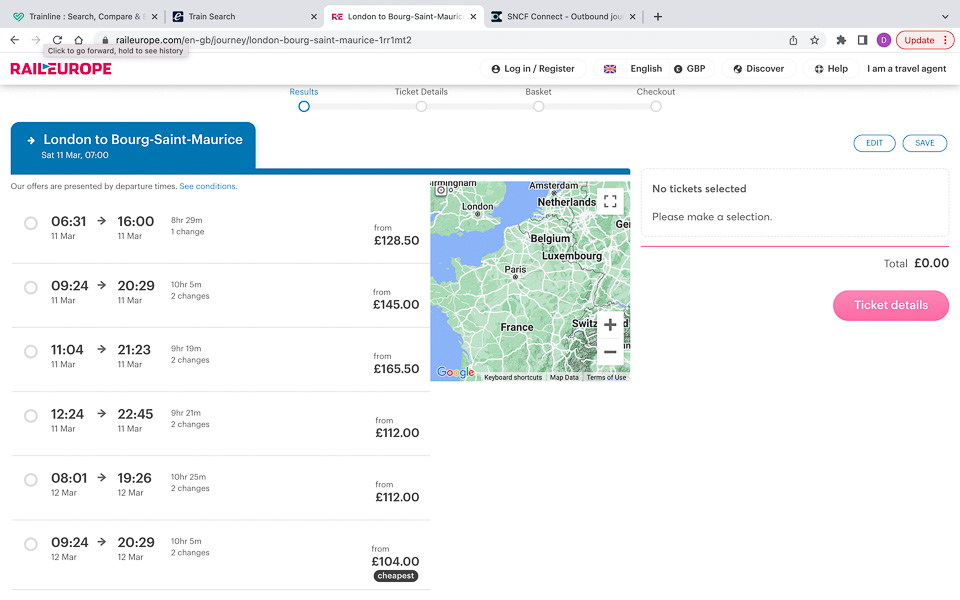Click the pink Ticket details button

point(890,305)
